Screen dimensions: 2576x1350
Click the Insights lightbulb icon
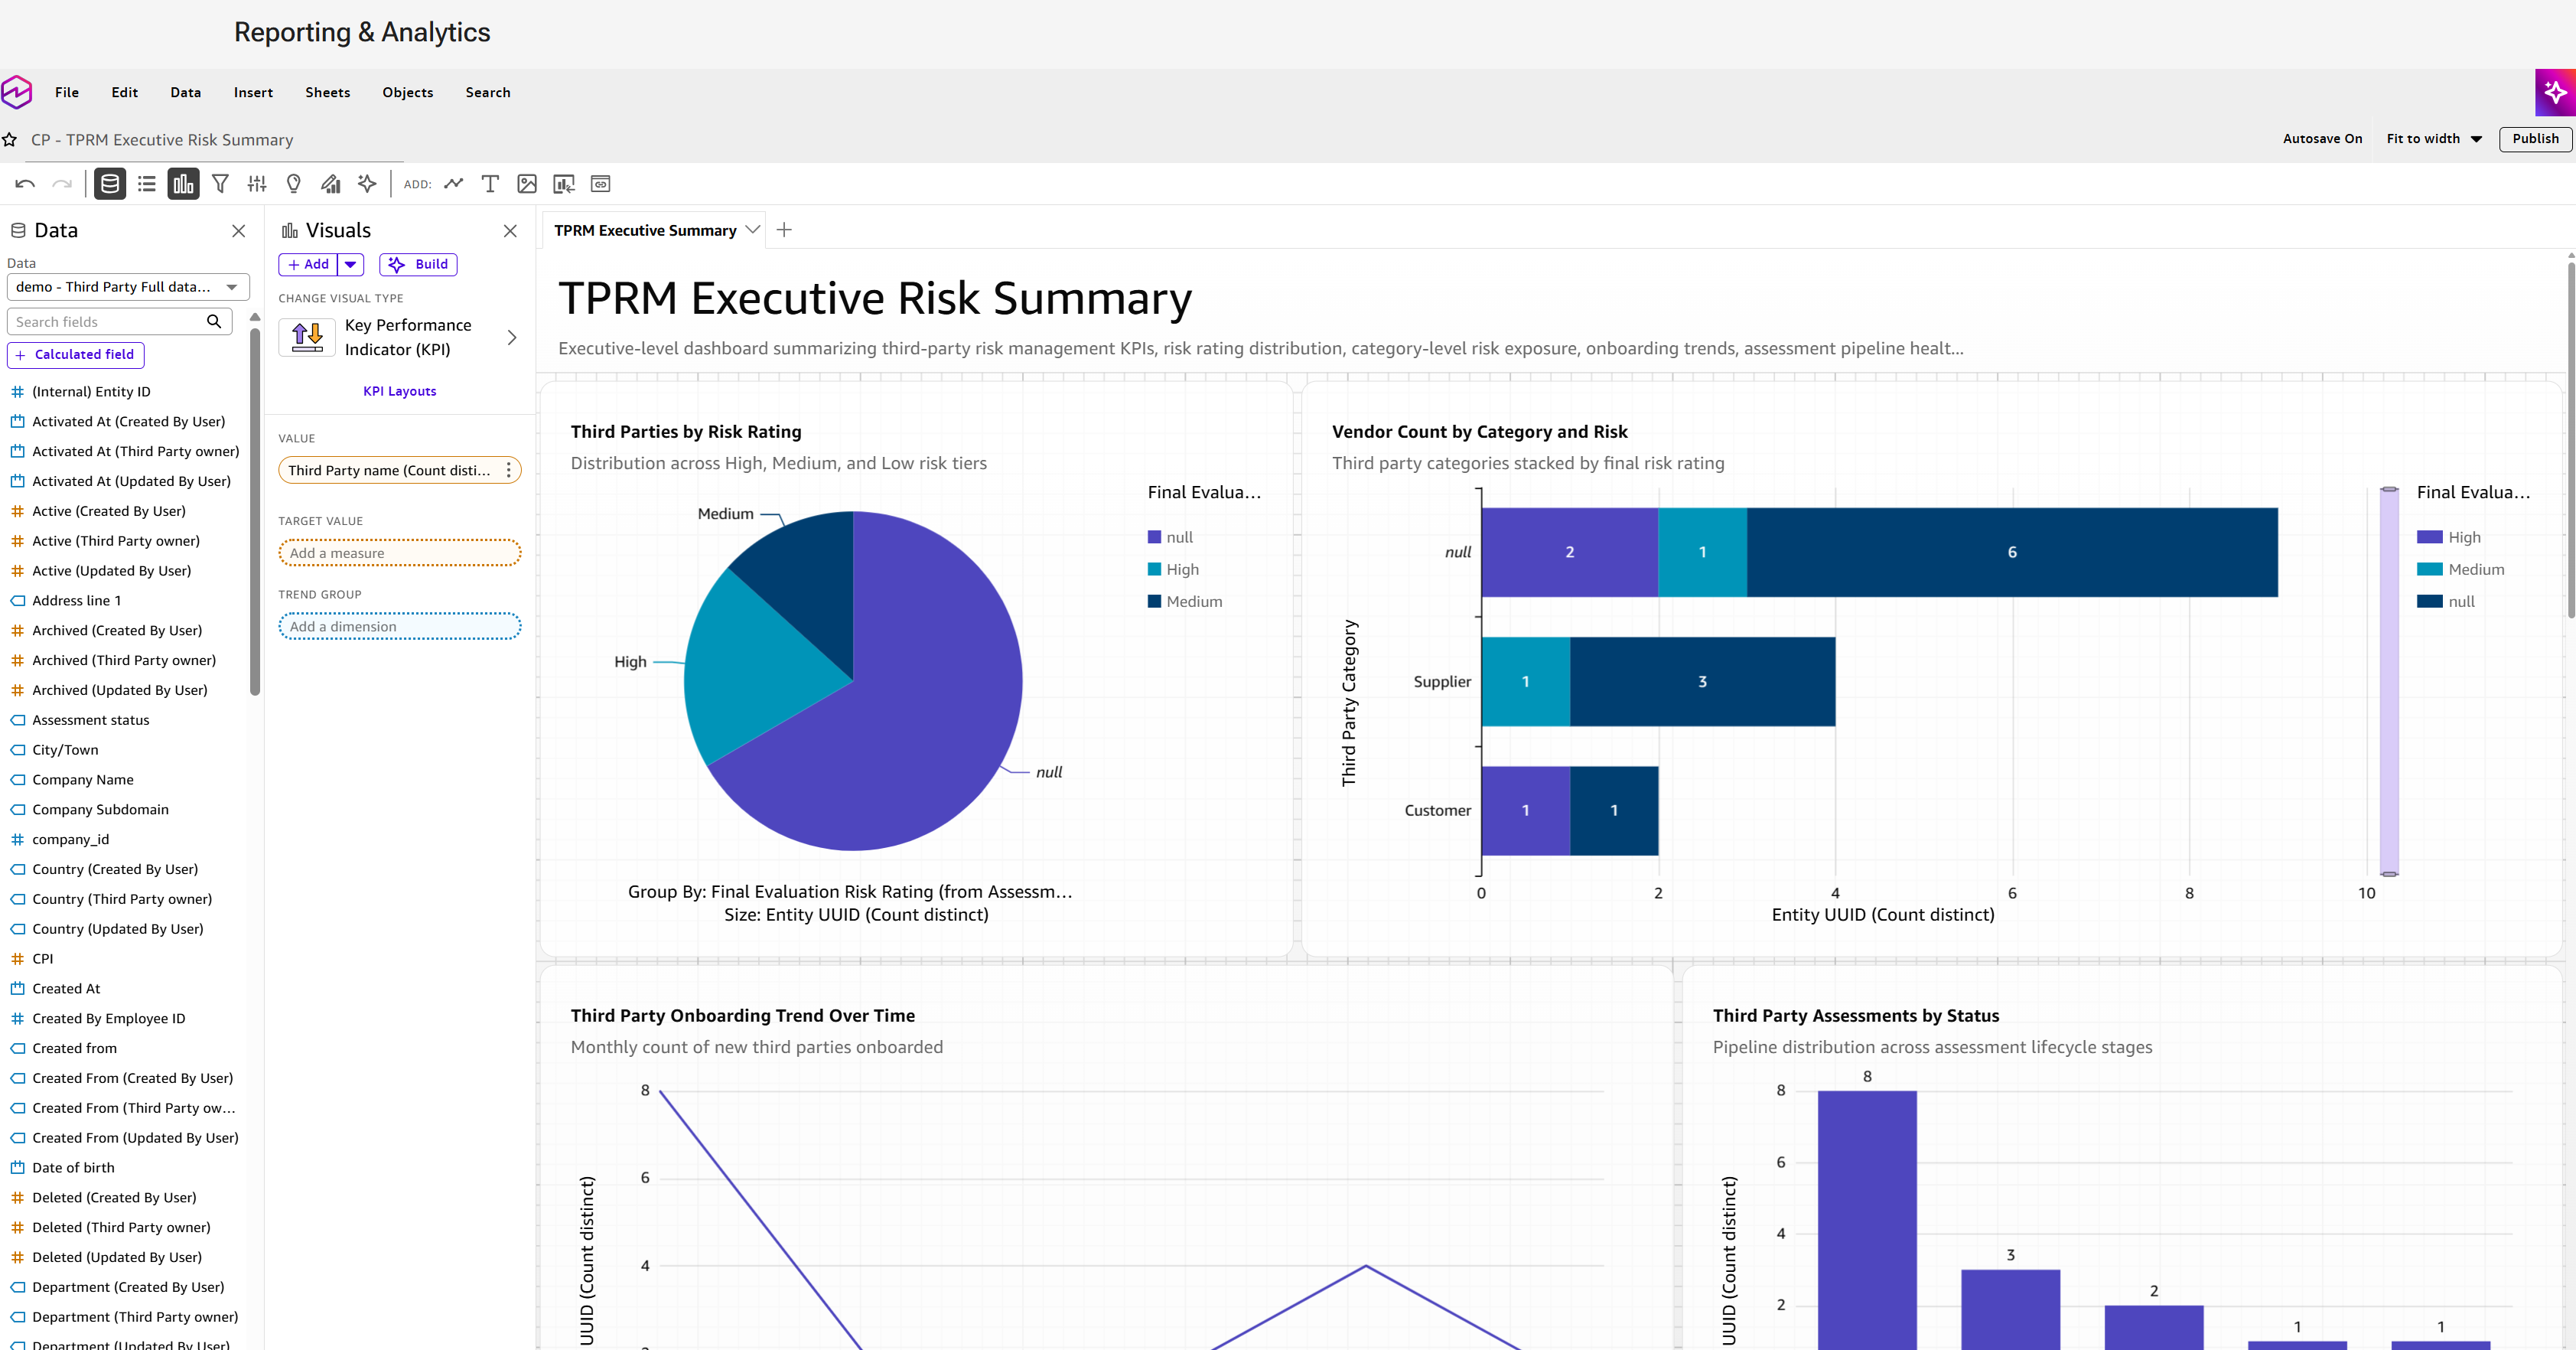(x=294, y=184)
